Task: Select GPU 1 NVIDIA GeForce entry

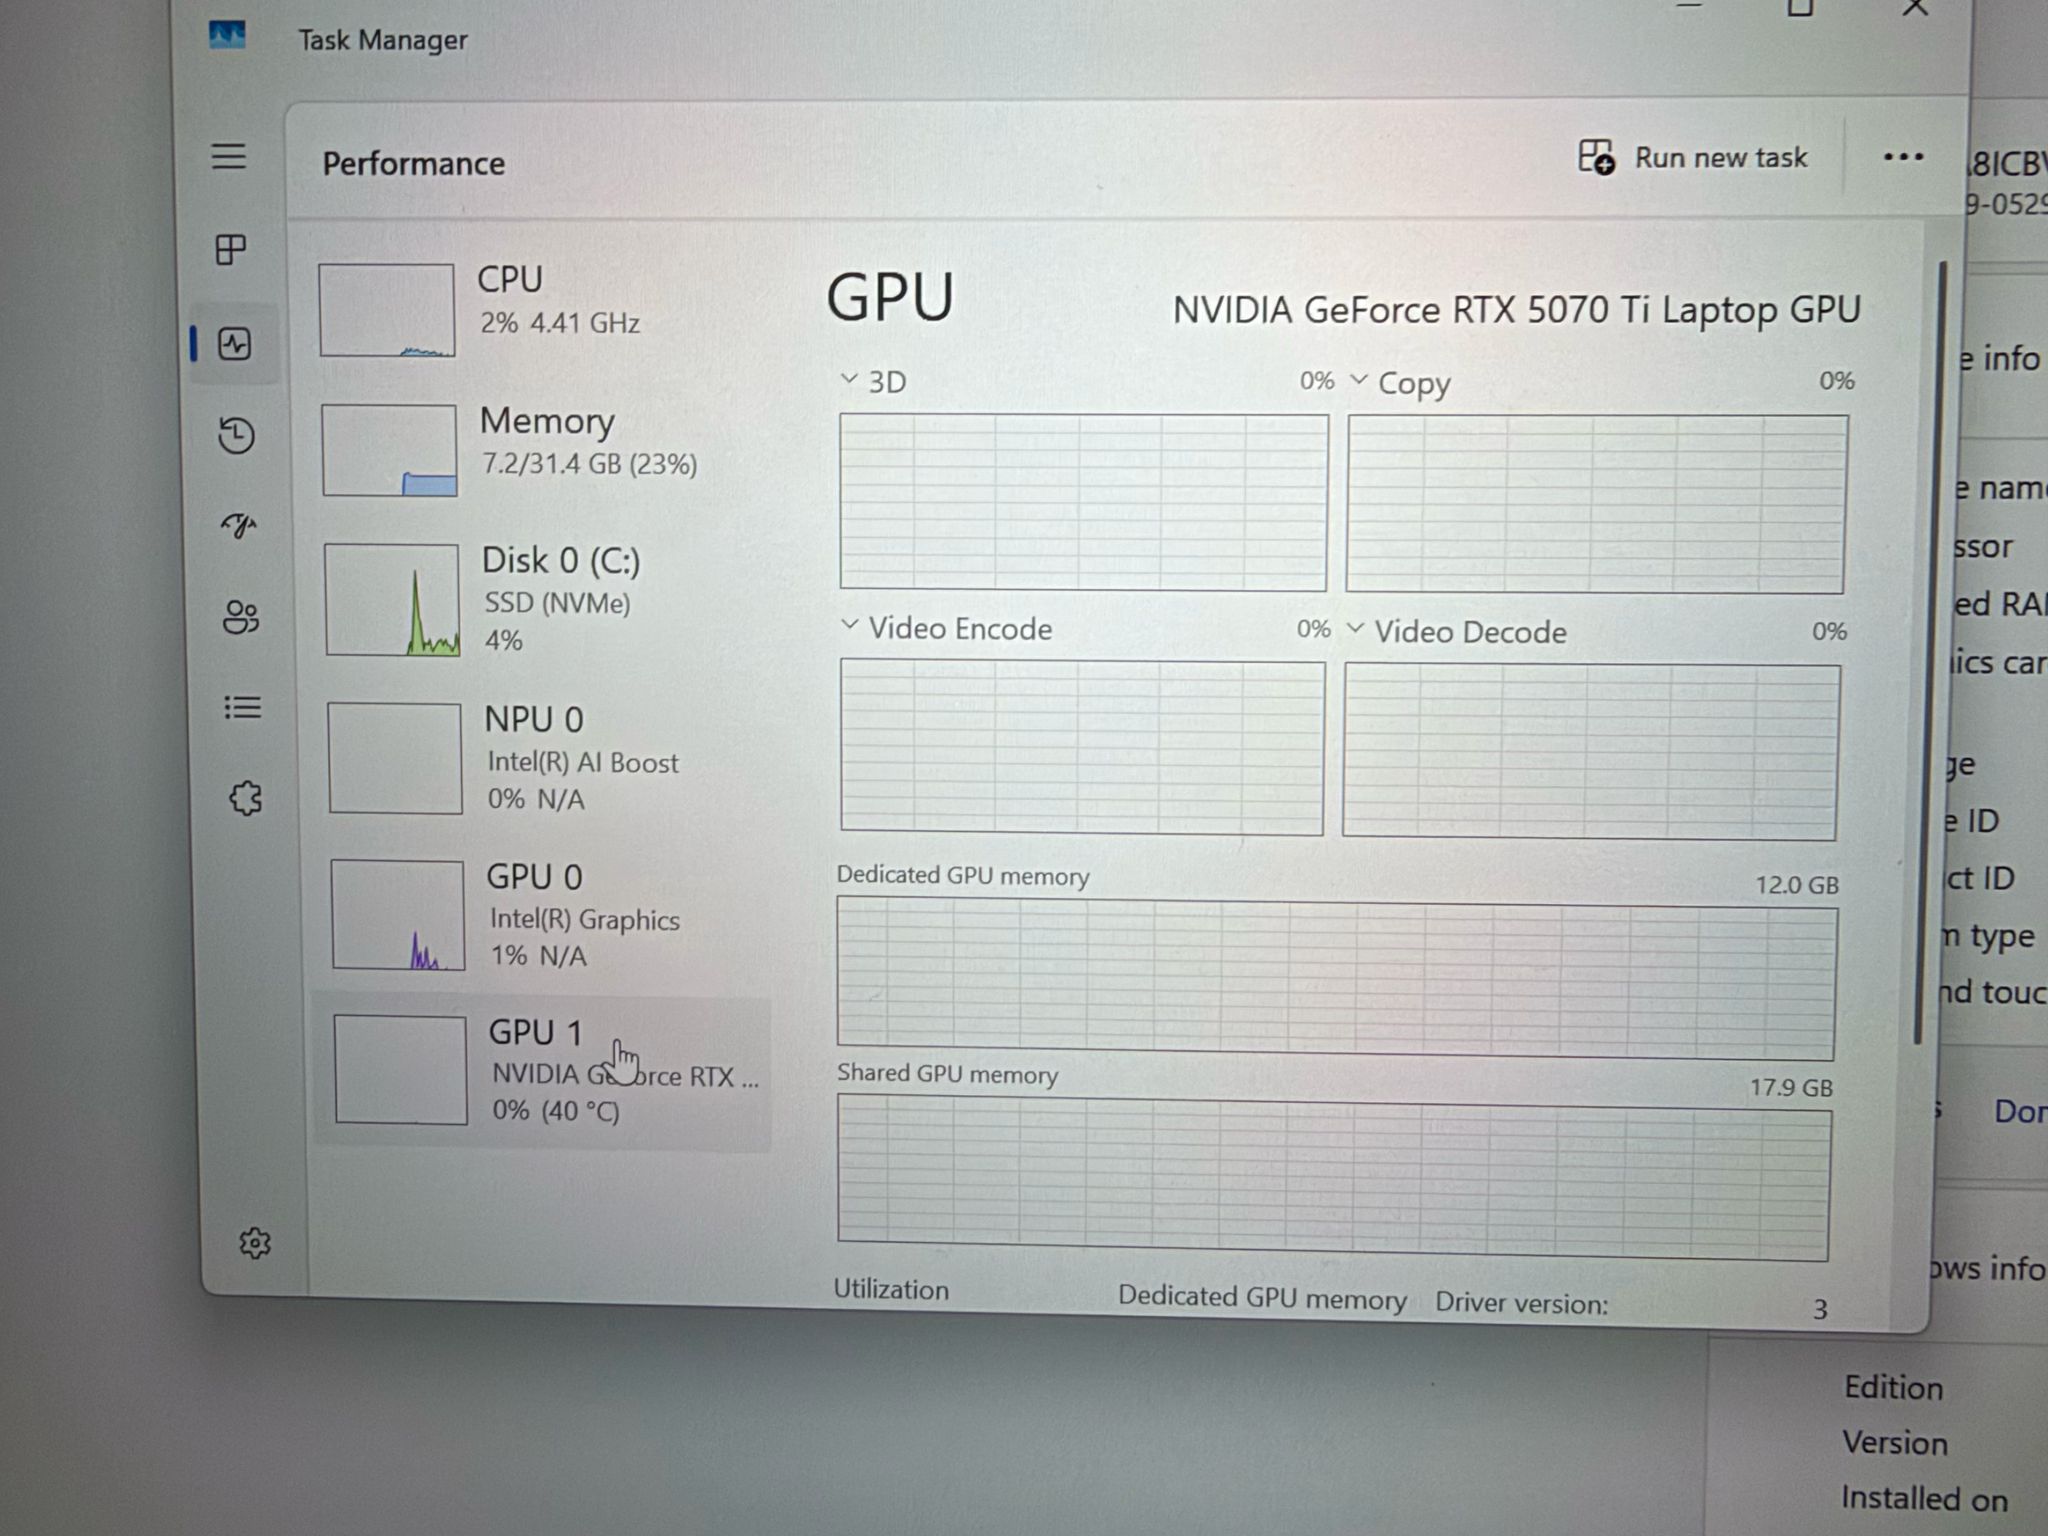Action: [x=542, y=1072]
